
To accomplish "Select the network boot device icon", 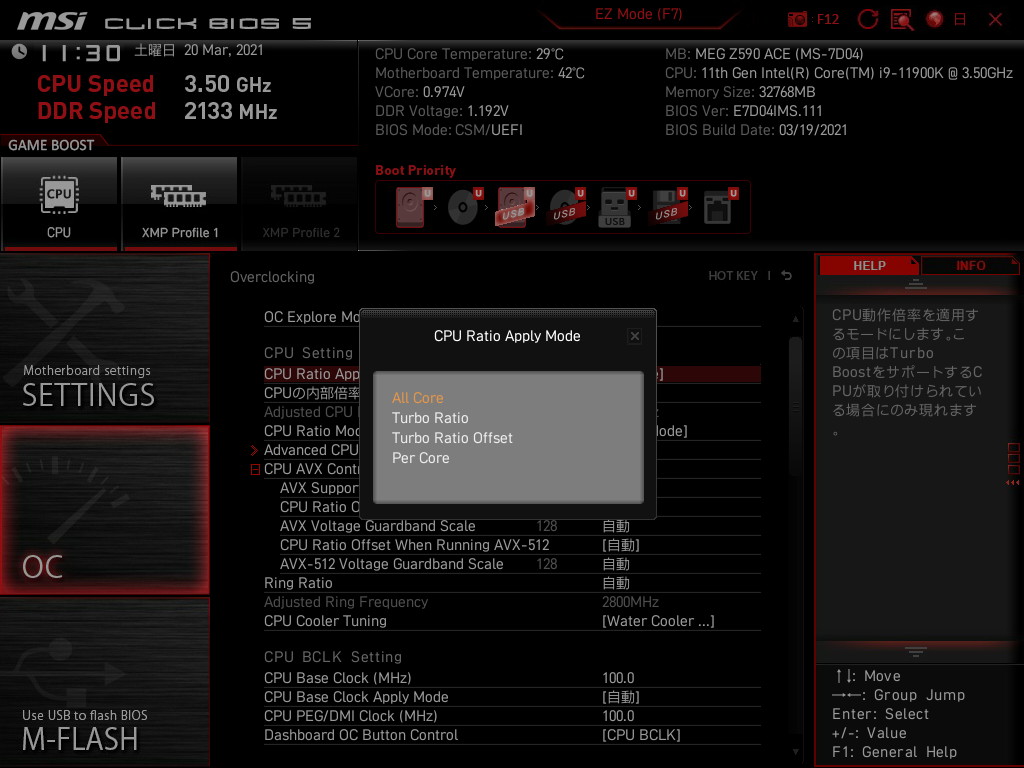I will click(719, 207).
